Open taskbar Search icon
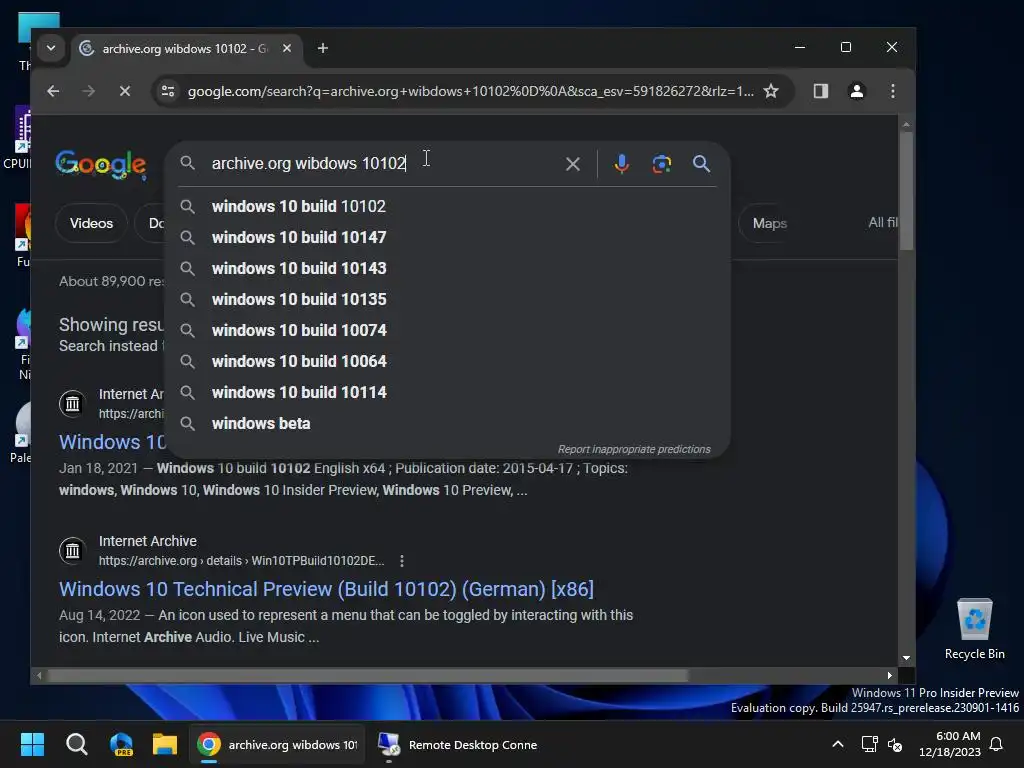The image size is (1024, 768). coord(76,744)
